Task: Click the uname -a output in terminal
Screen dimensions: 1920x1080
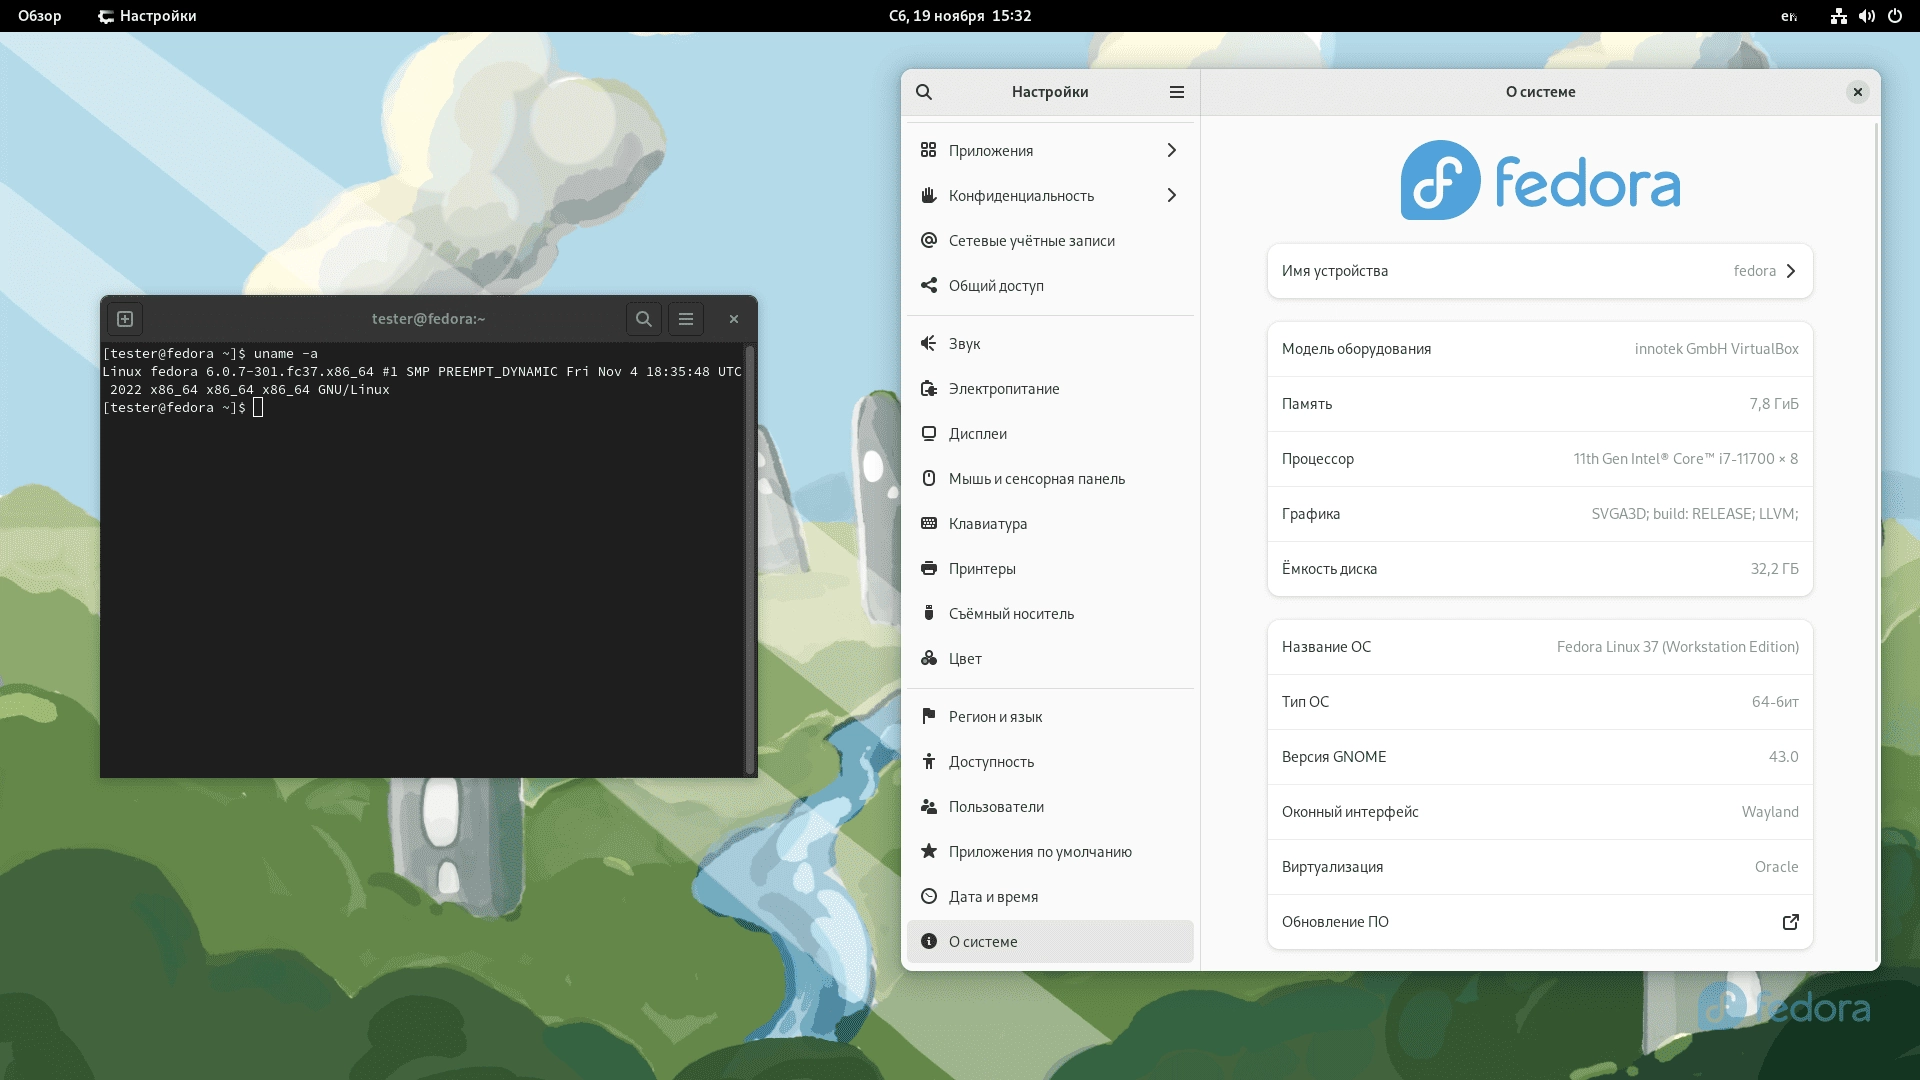Action: coord(422,381)
